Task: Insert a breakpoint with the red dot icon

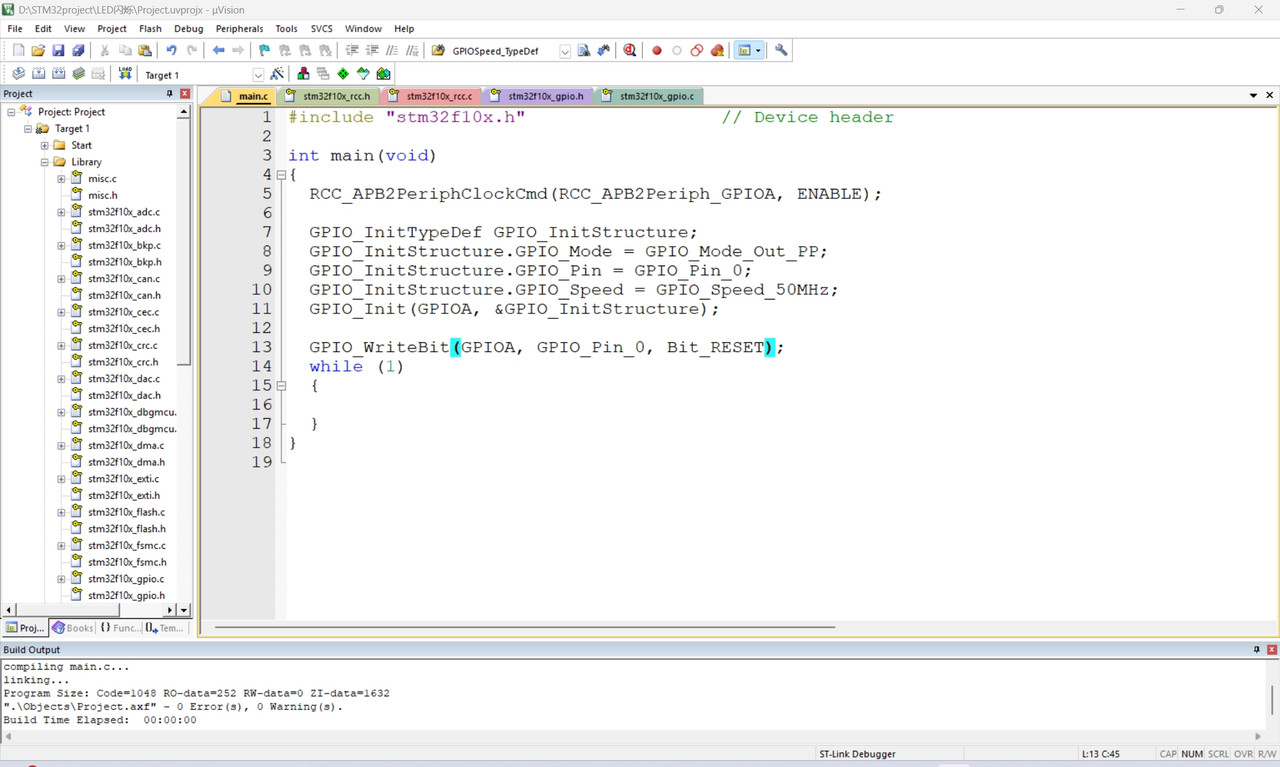Action: [x=657, y=51]
